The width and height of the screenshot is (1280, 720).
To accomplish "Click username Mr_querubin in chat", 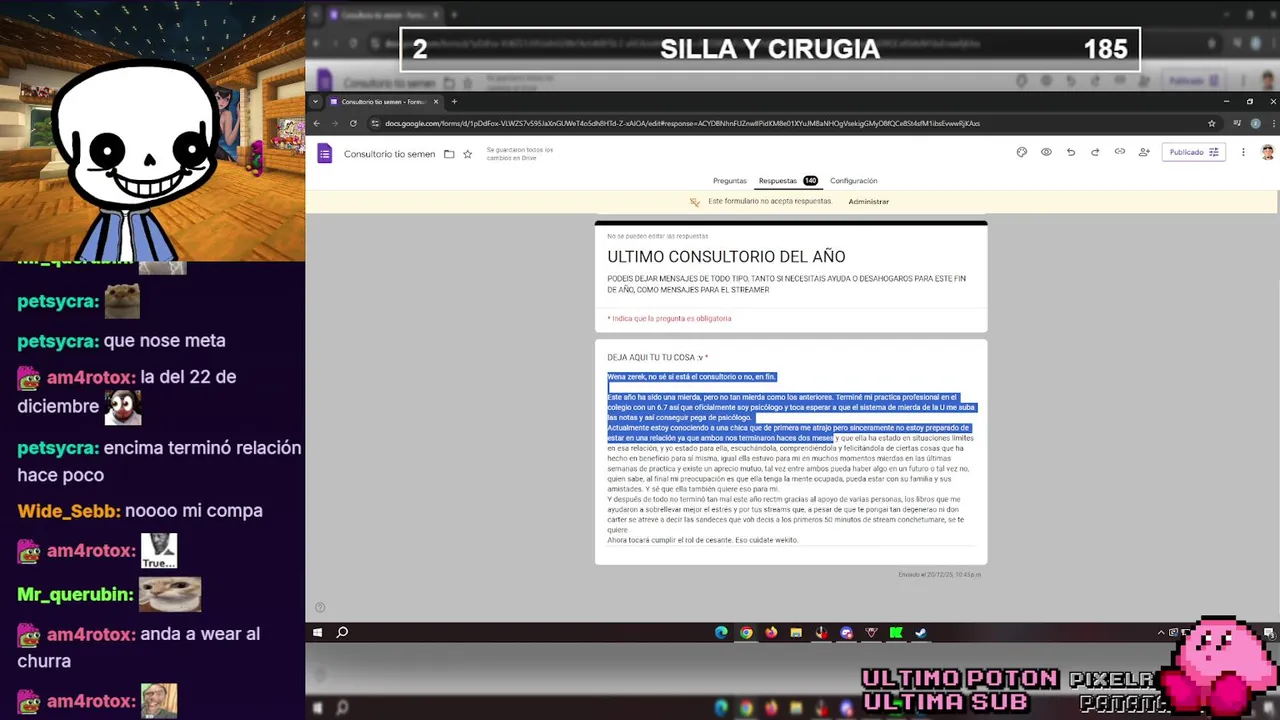I will tap(75, 594).
